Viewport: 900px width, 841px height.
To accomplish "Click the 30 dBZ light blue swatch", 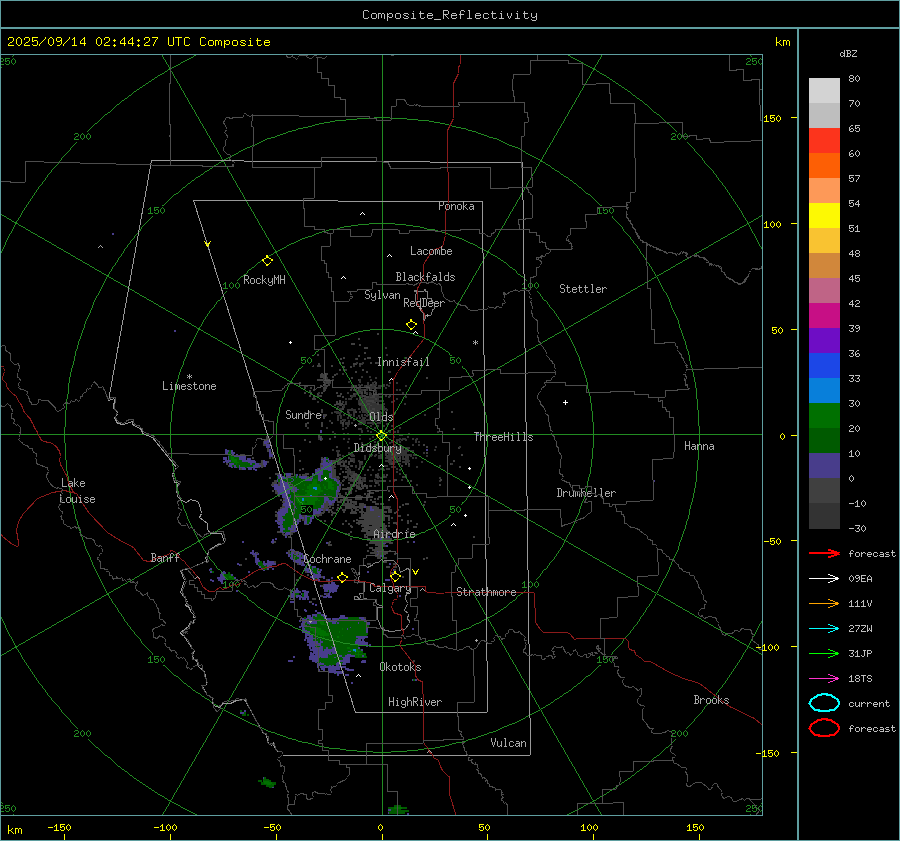I will coord(824,391).
